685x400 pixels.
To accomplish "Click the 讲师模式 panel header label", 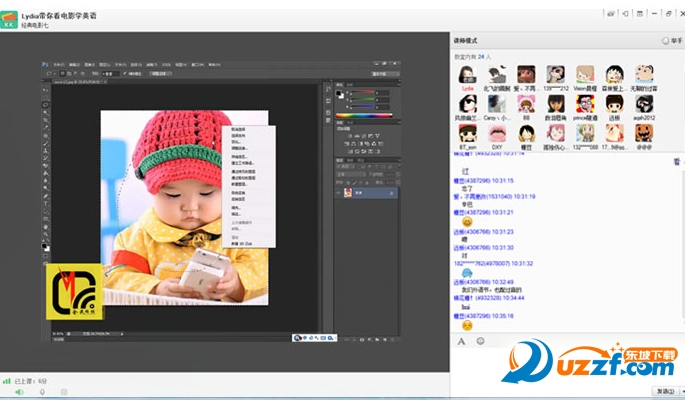I will tap(465, 41).
